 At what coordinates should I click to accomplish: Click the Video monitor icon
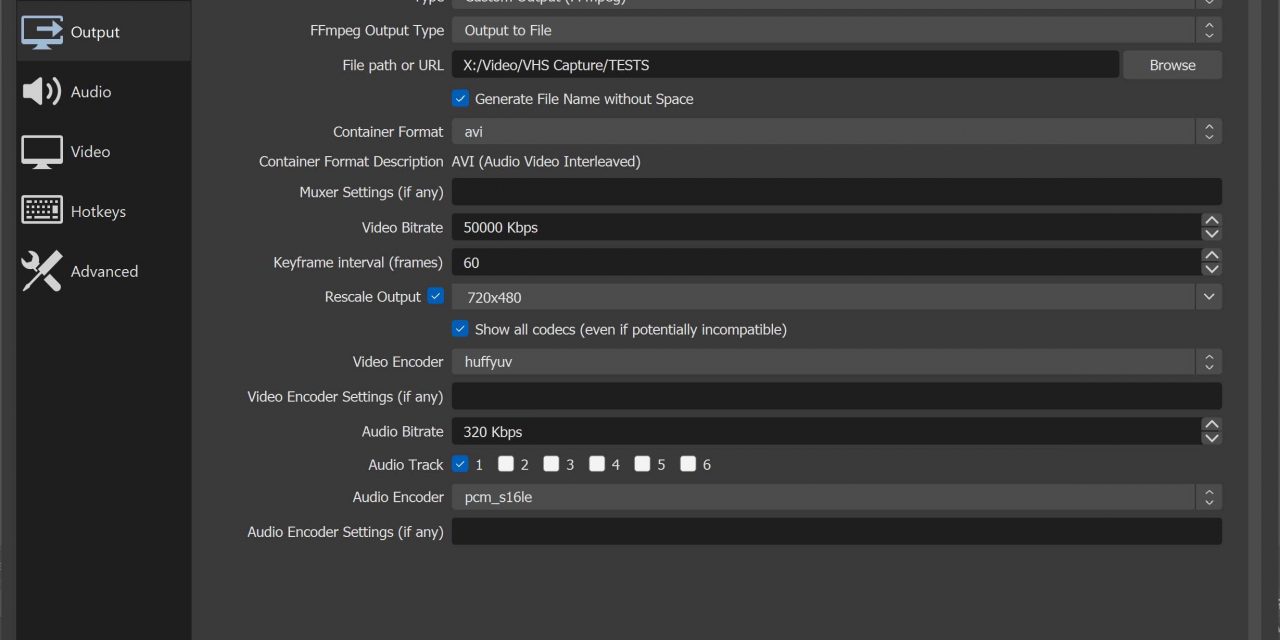pyautogui.click(x=42, y=152)
